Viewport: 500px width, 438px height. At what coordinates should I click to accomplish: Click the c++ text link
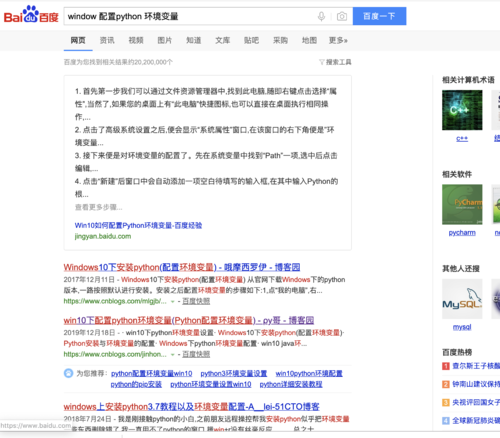pos(462,138)
